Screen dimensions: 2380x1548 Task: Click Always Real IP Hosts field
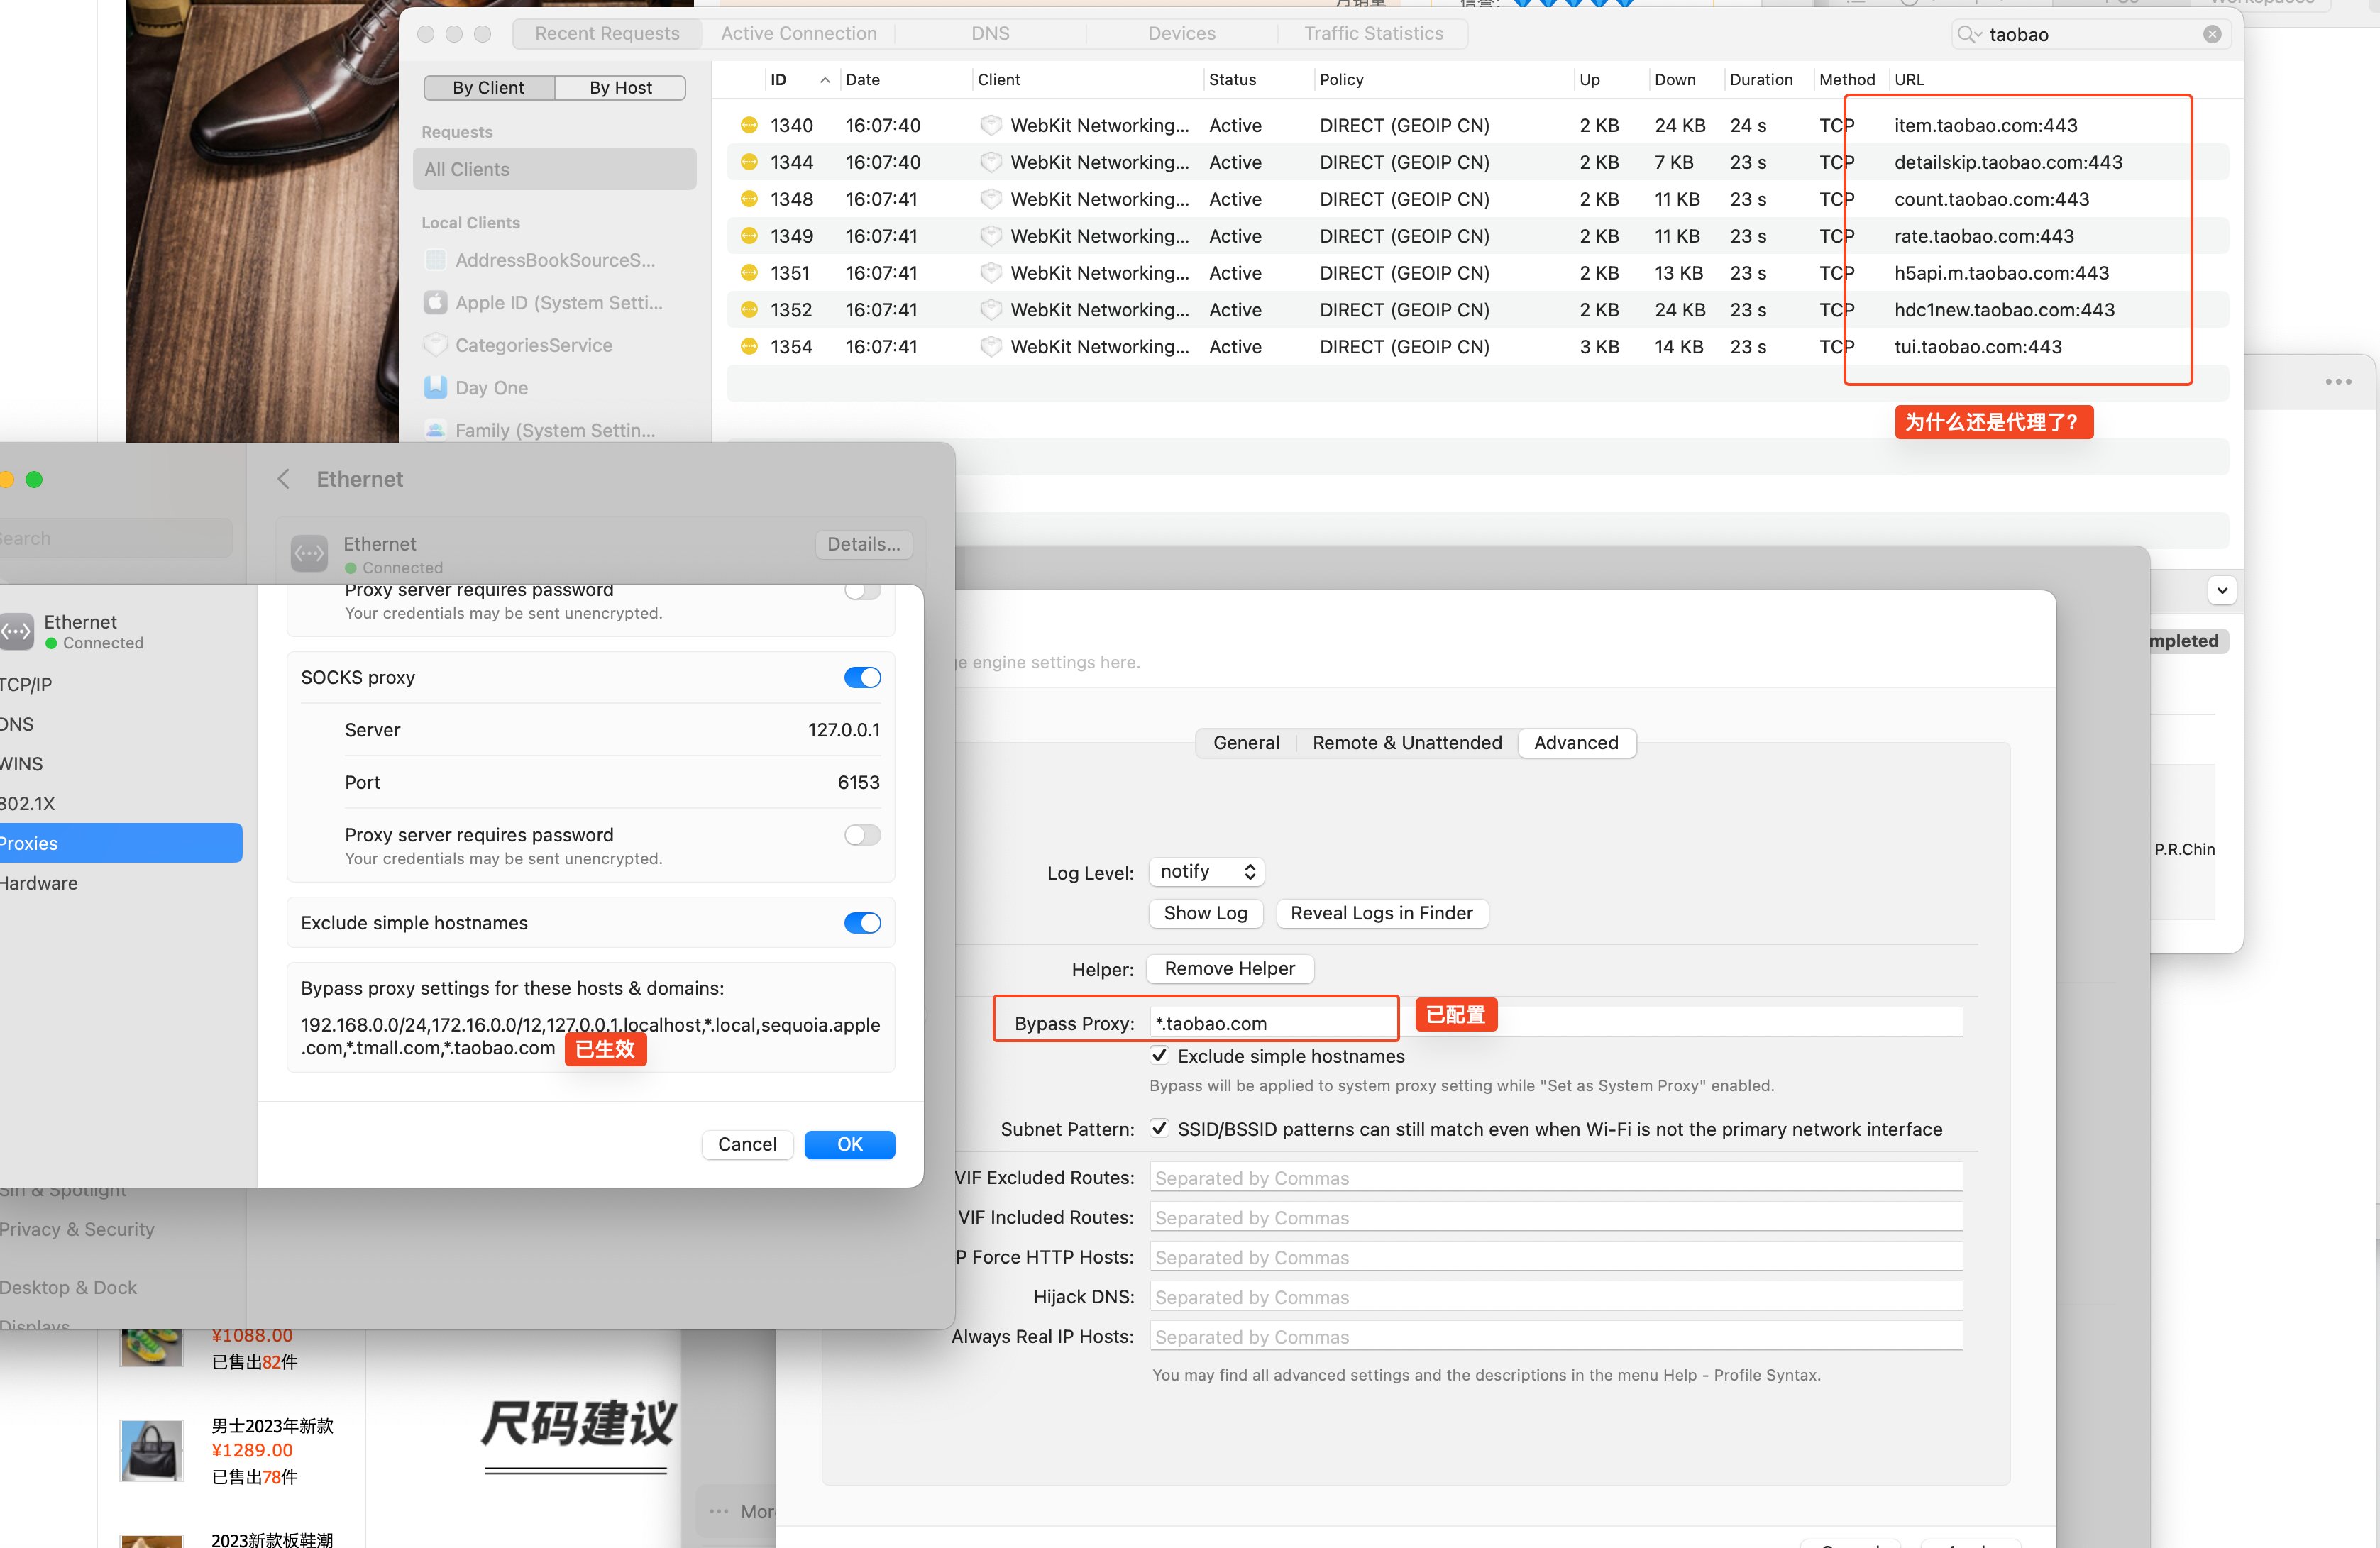tap(1556, 1336)
